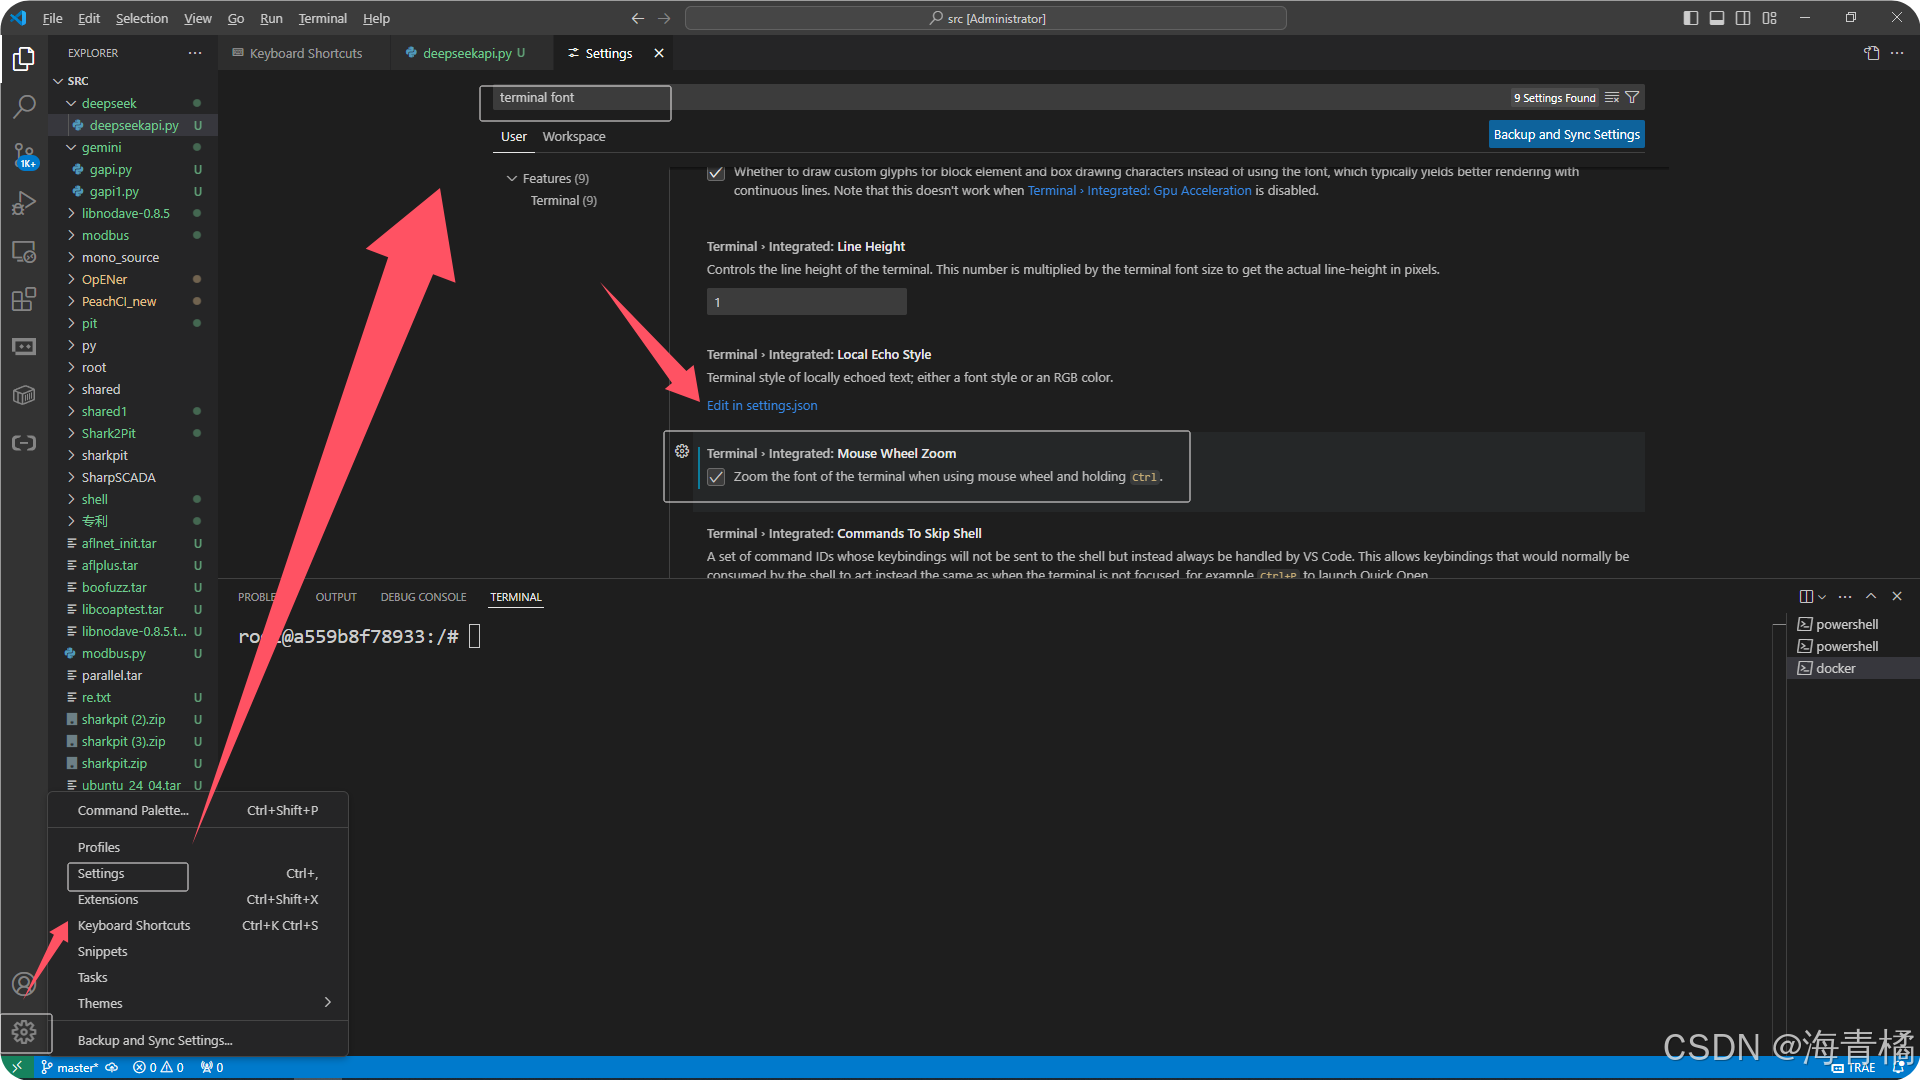1920x1080 pixels.
Task: Open Settings JSON file icon in editor toolbar
Action: 1872,53
